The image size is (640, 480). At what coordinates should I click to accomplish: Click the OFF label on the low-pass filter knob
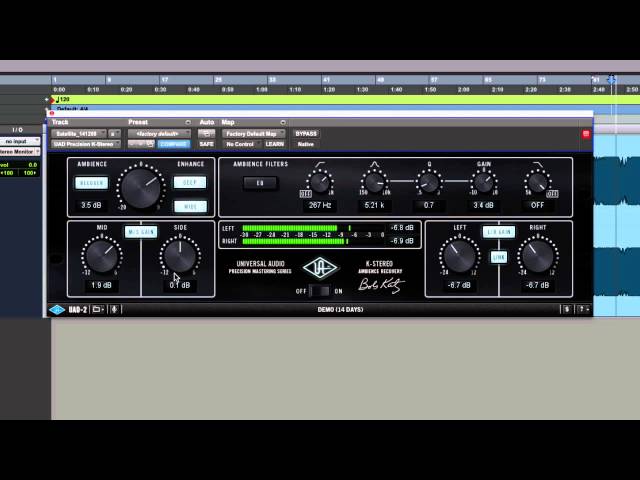tap(552, 194)
